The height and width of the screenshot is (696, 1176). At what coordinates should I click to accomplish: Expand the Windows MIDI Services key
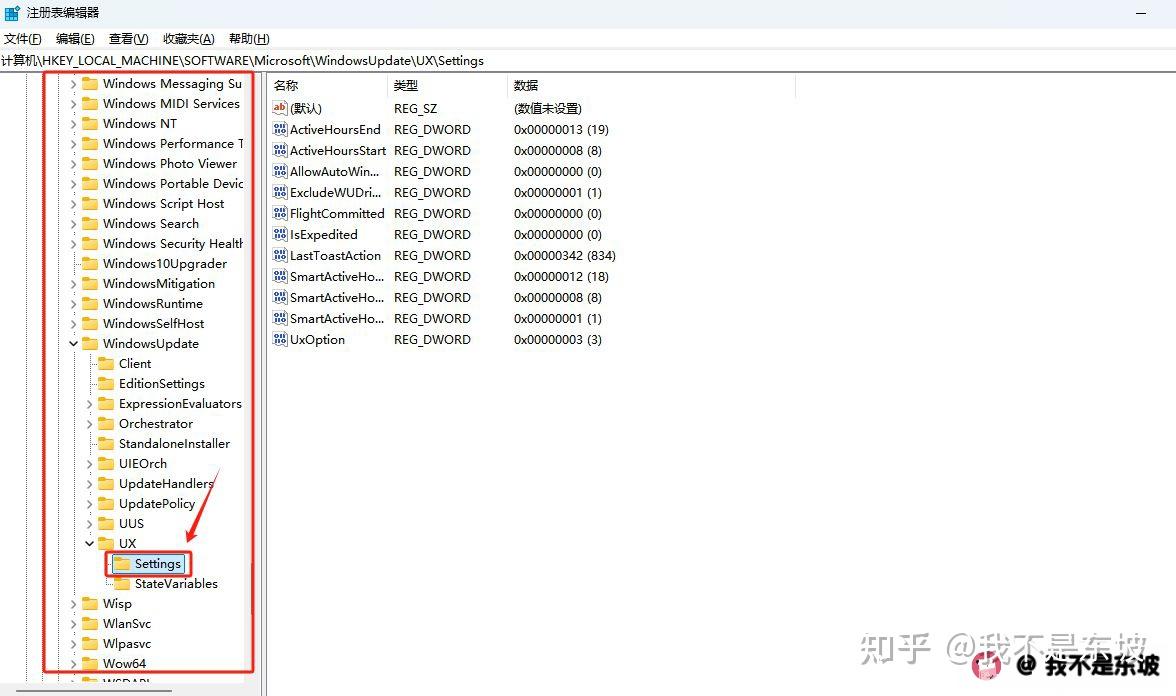pyautogui.click(x=74, y=104)
